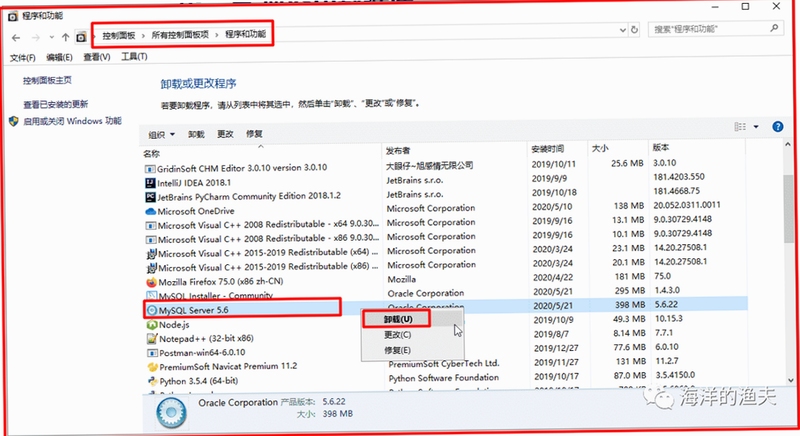Screen dimensions: 800x436
Task: Select the Notepad++ (32-bit x86) icon
Action: (152, 339)
